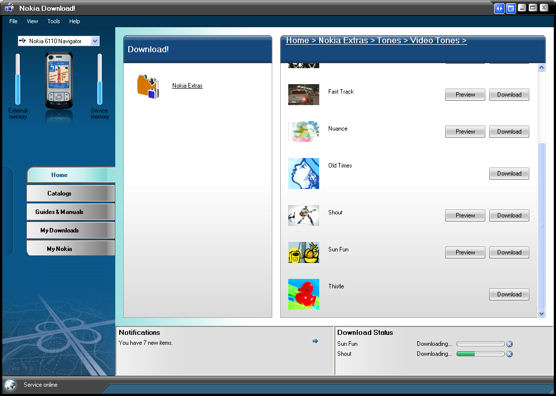Click the "Nuance" item name
This screenshot has height=396, width=556.
(338, 128)
